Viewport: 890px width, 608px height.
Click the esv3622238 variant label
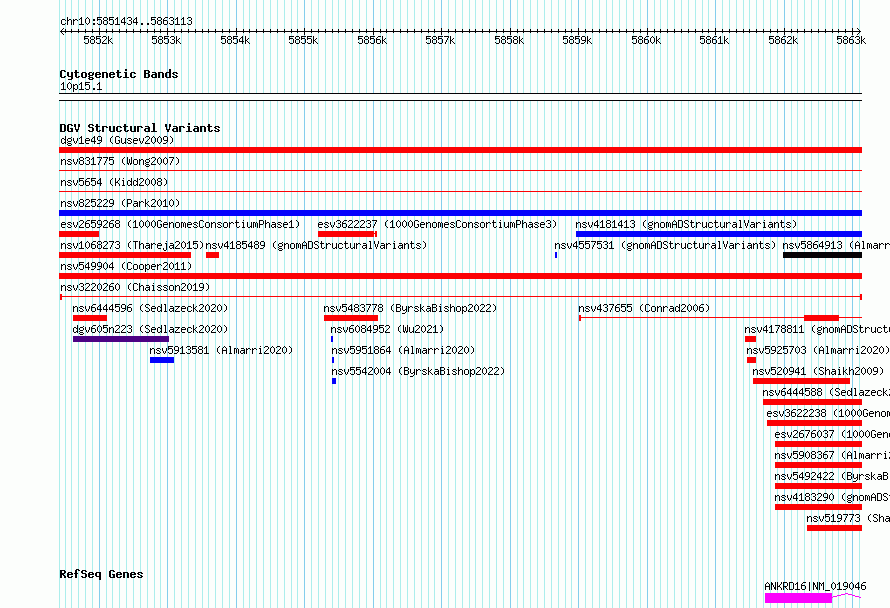828,413
